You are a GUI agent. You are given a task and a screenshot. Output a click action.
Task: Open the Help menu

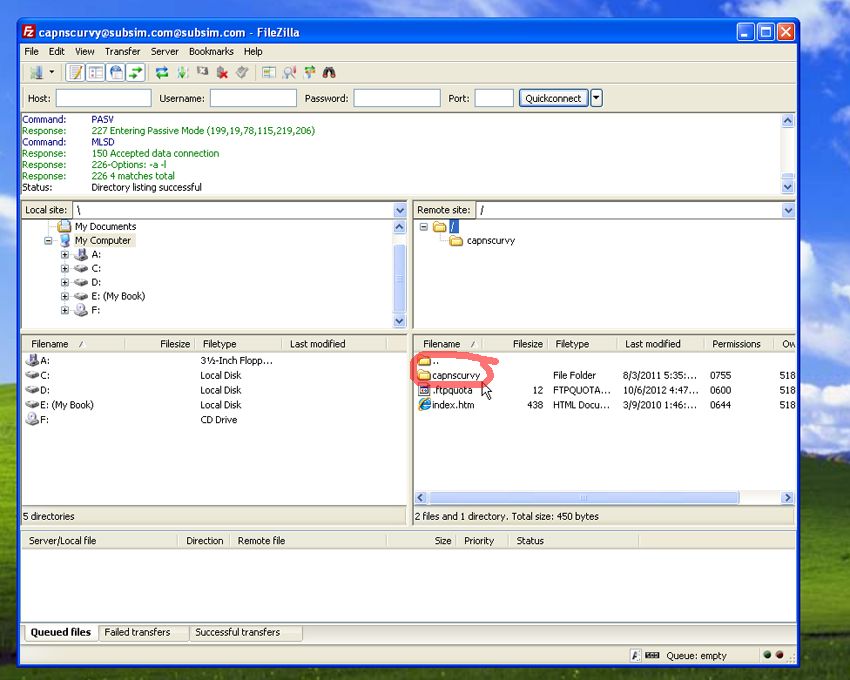253,52
